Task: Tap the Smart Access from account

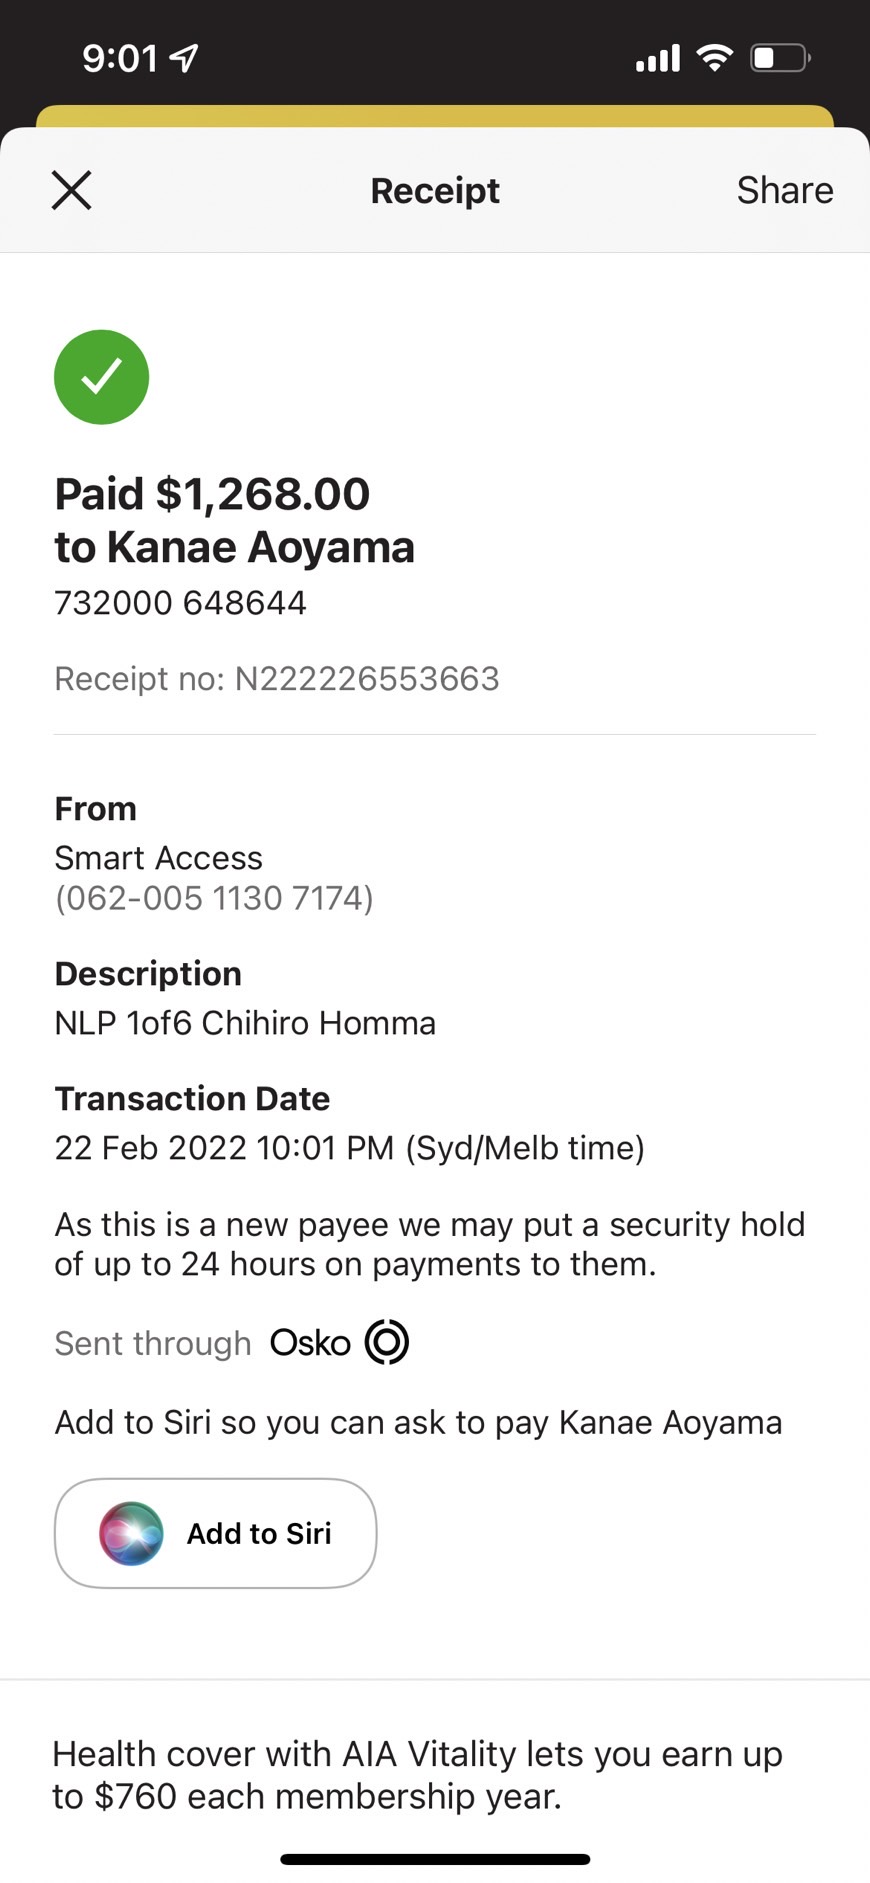Action: click(158, 858)
